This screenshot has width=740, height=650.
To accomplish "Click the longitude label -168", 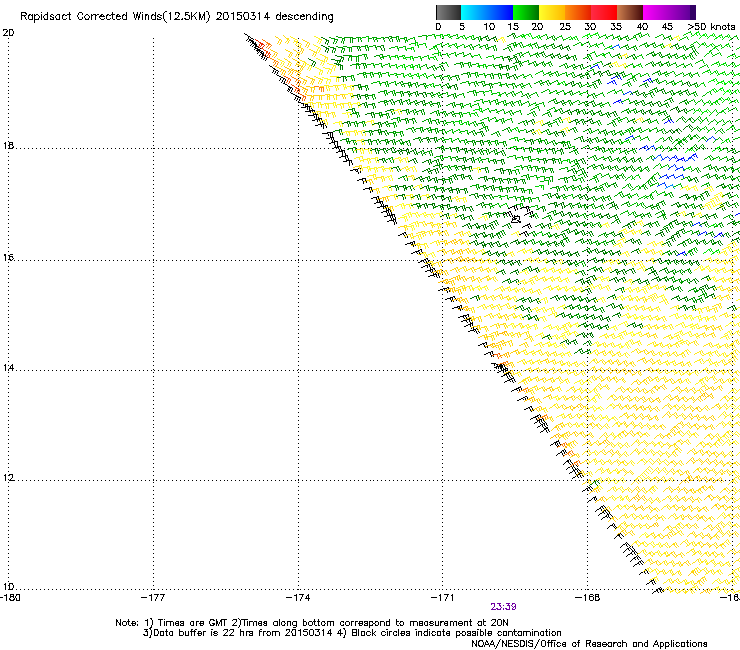I will [x=587, y=598].
